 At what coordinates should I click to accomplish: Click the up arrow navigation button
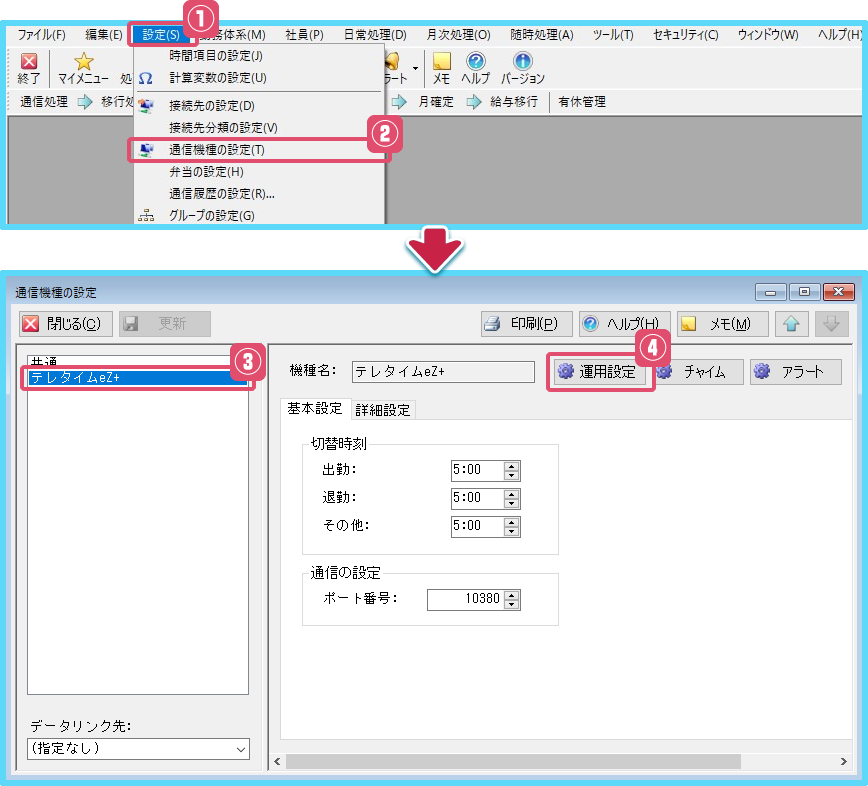point(790,323)
